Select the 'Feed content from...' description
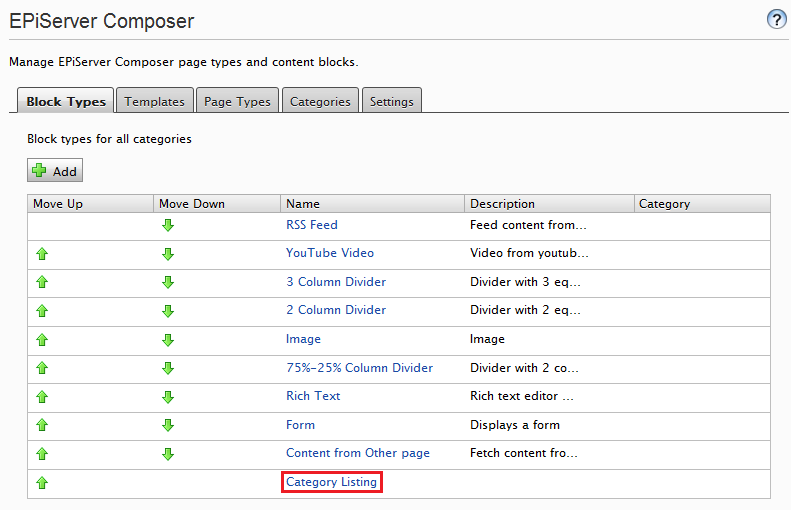The height and width of the screenshot is (510, 791). pyautogui.click(x=528, y=225)
